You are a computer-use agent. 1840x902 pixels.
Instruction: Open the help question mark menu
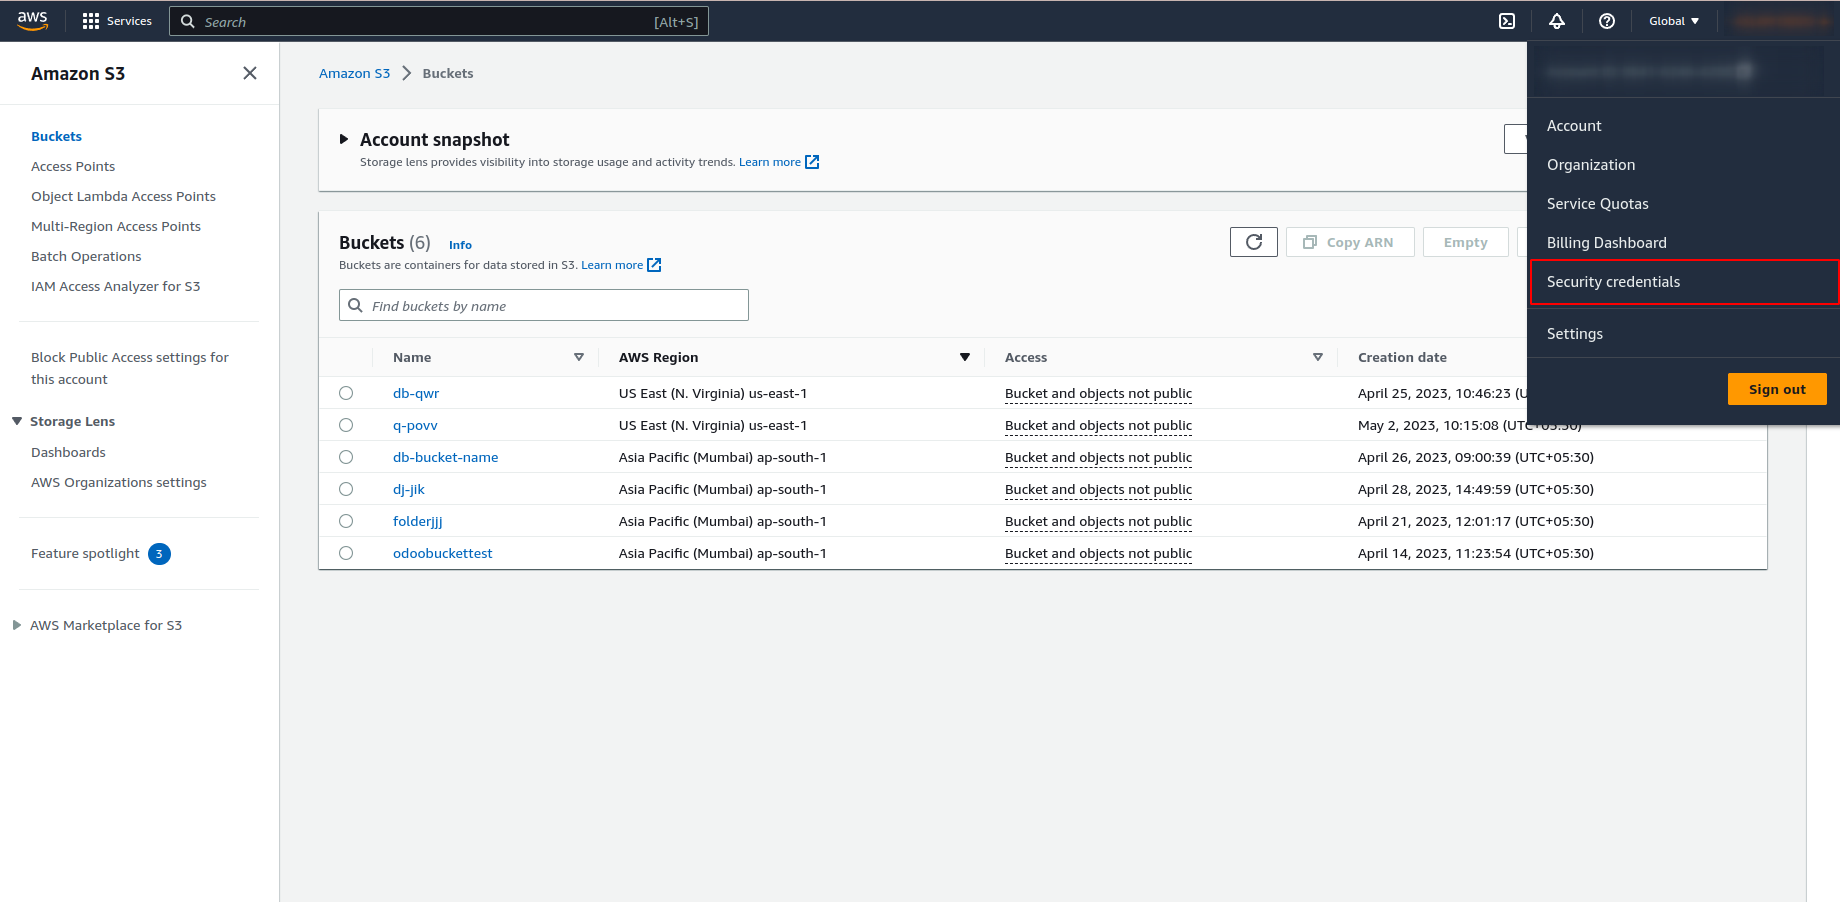(1607, 21)
